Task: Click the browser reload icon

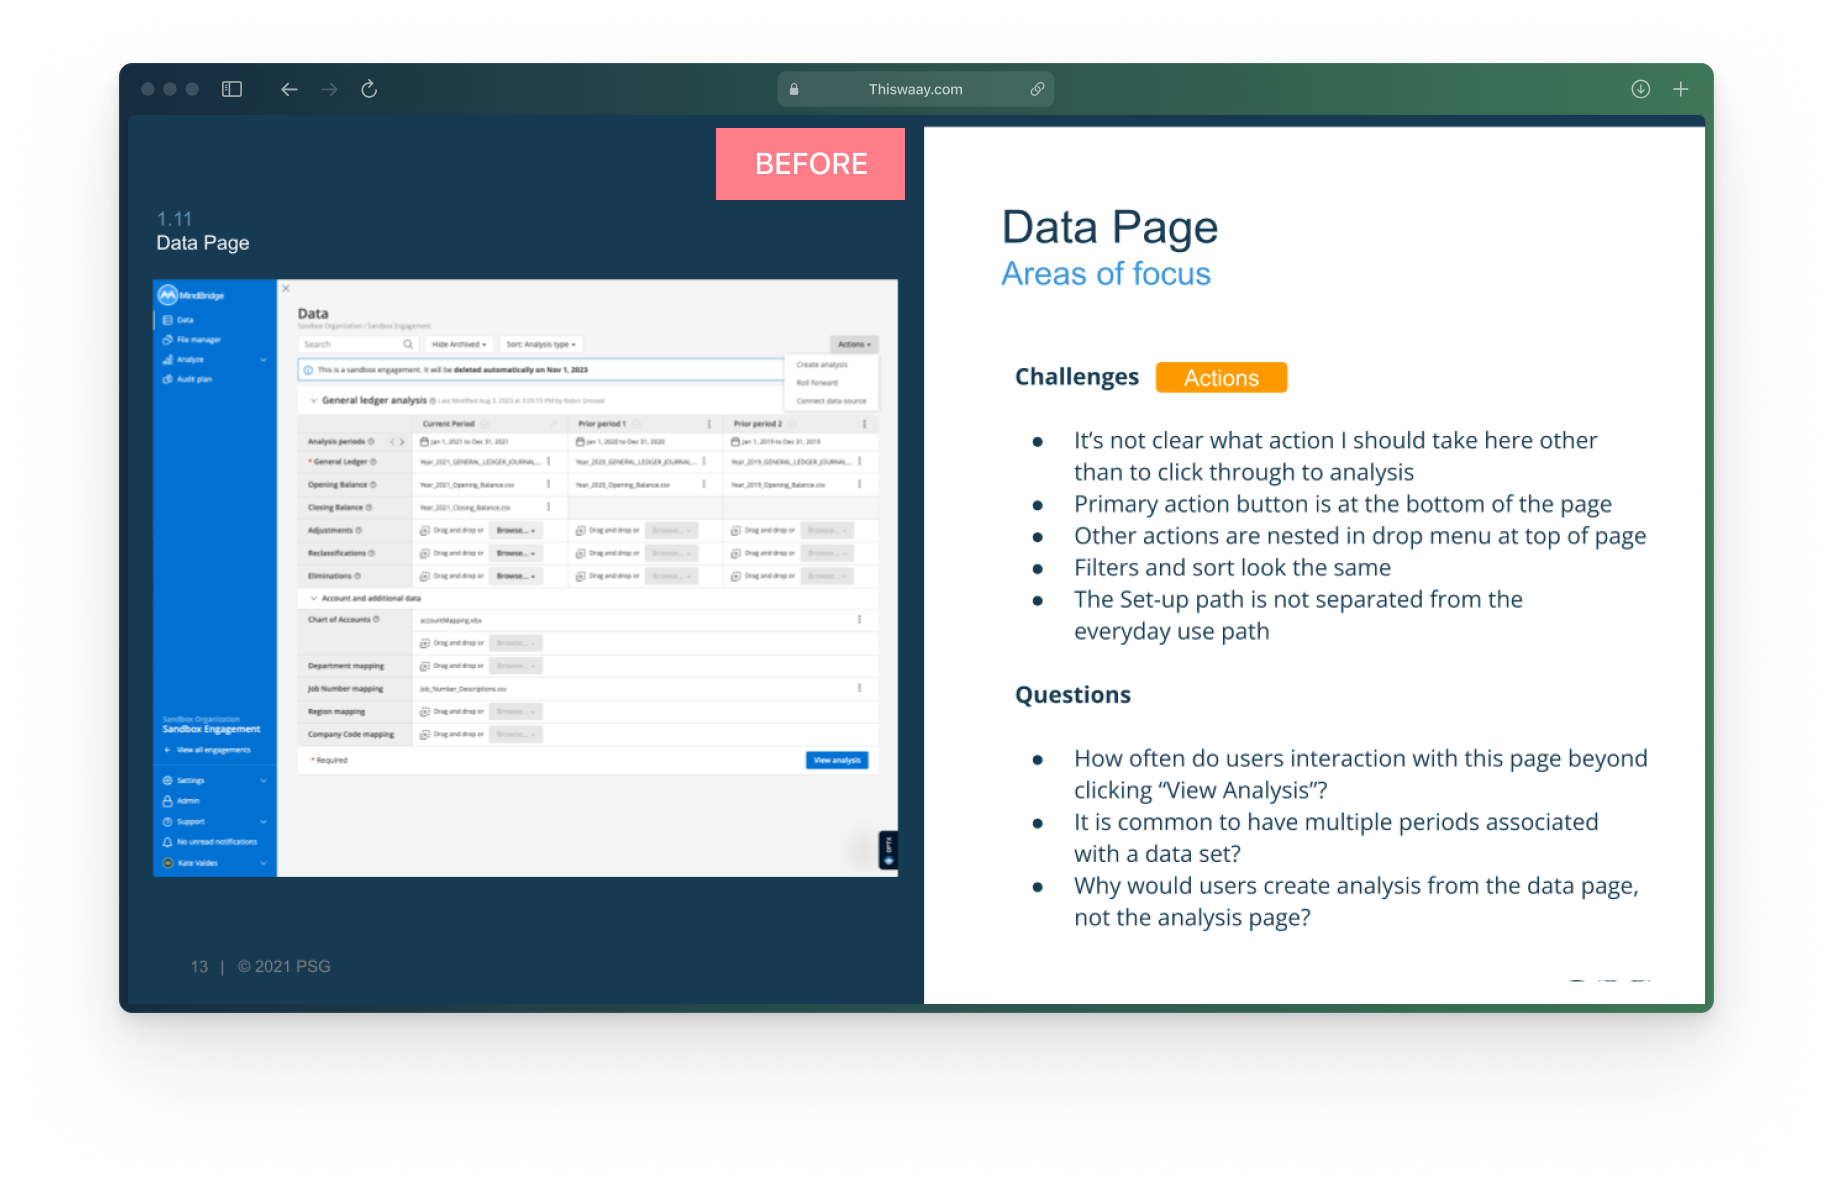Action: 369,89
